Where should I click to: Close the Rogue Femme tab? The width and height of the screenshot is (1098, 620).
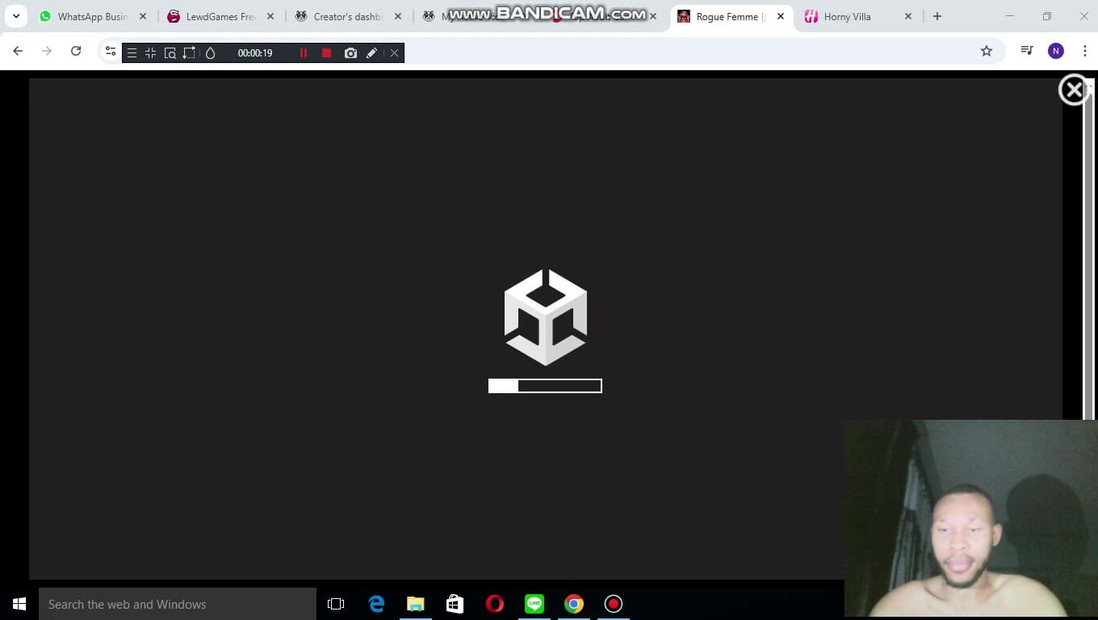coord(781,16)
